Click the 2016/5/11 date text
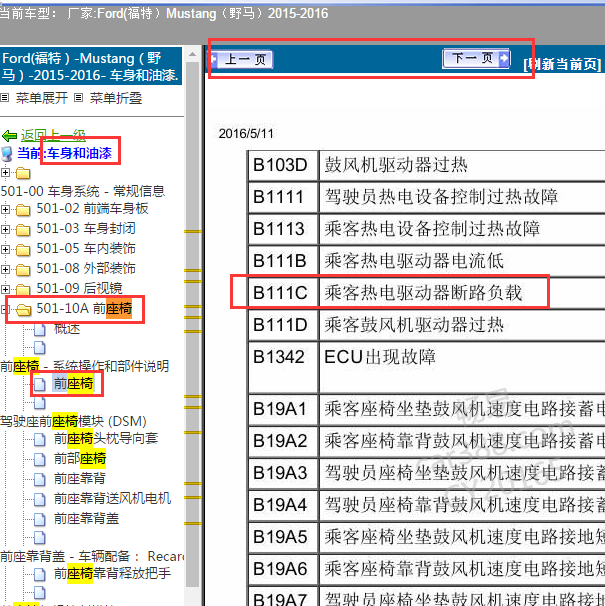Screen dimensions: 605x606 [246, 134]
